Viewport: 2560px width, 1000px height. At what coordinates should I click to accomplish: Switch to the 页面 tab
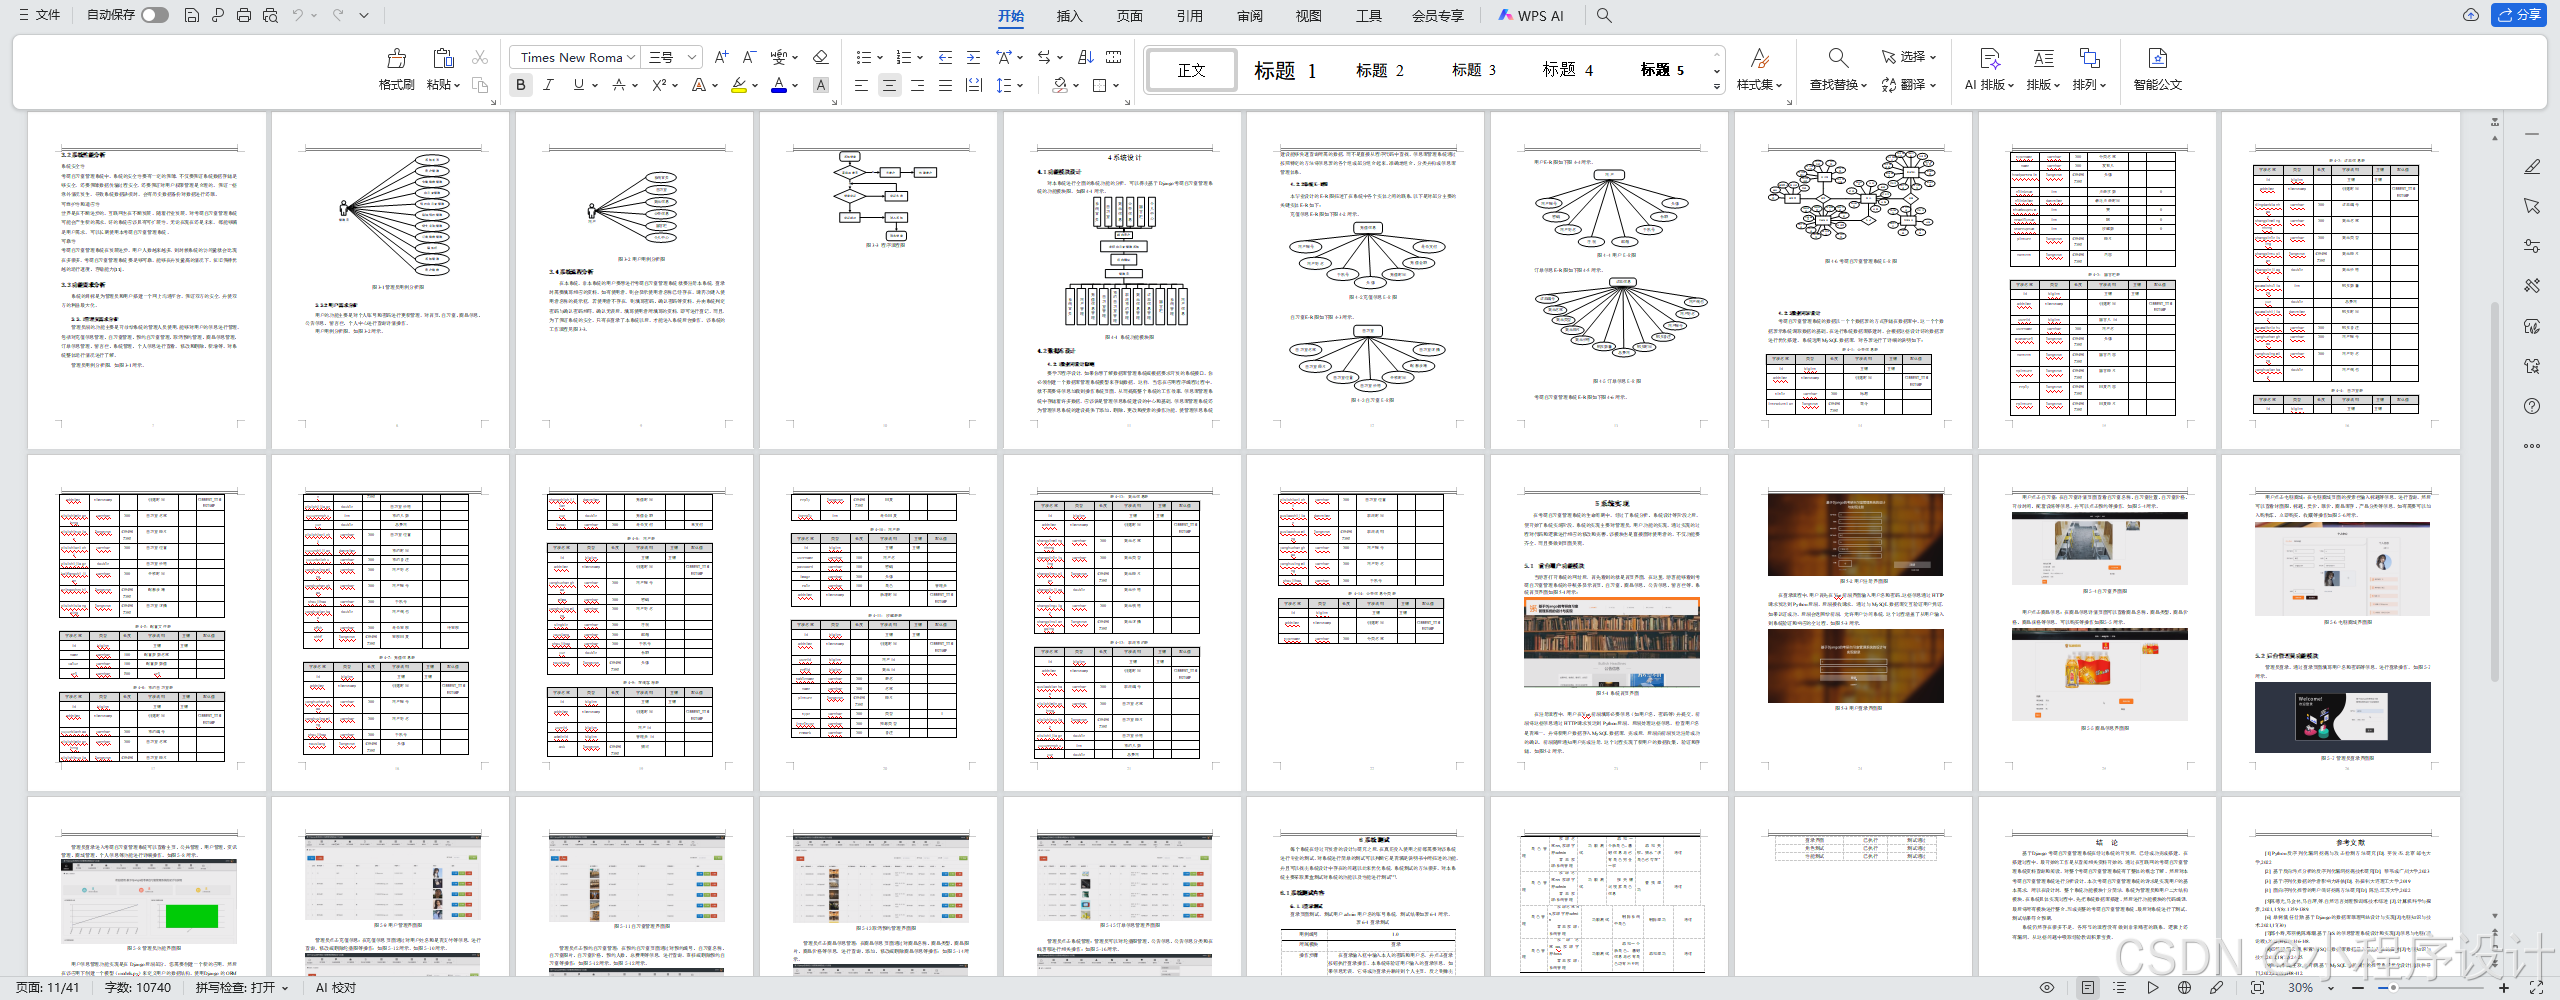click(1129, 15)
